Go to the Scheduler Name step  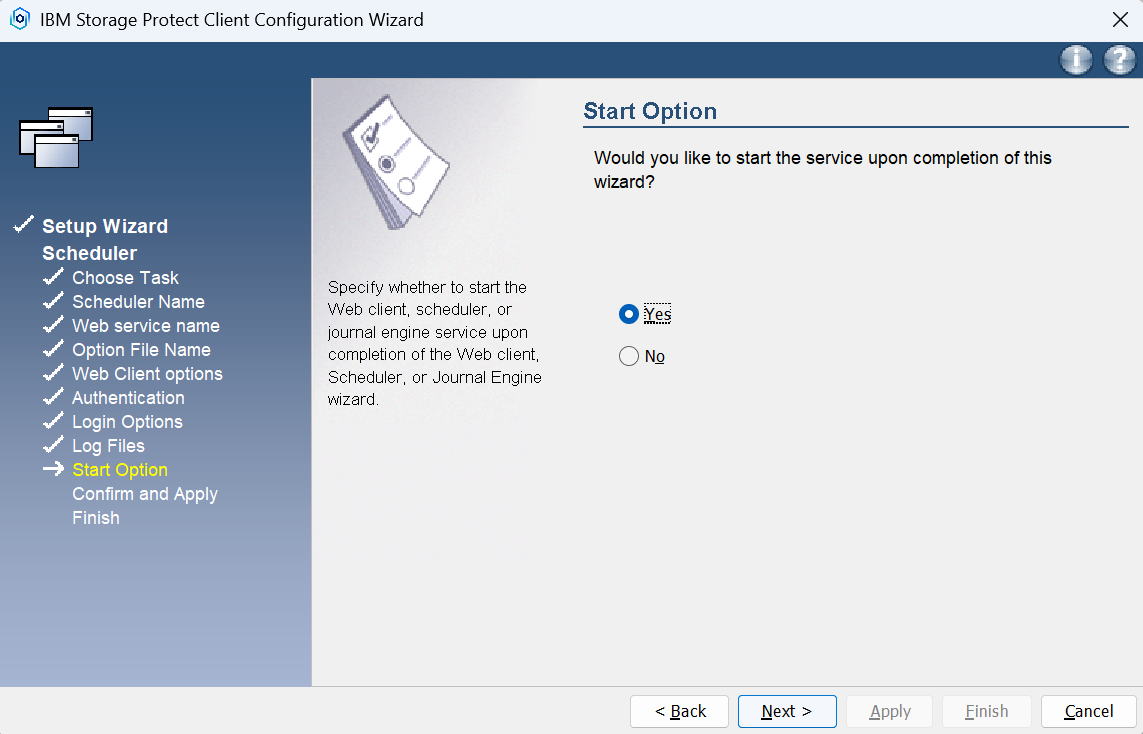[x=138, y=302]
